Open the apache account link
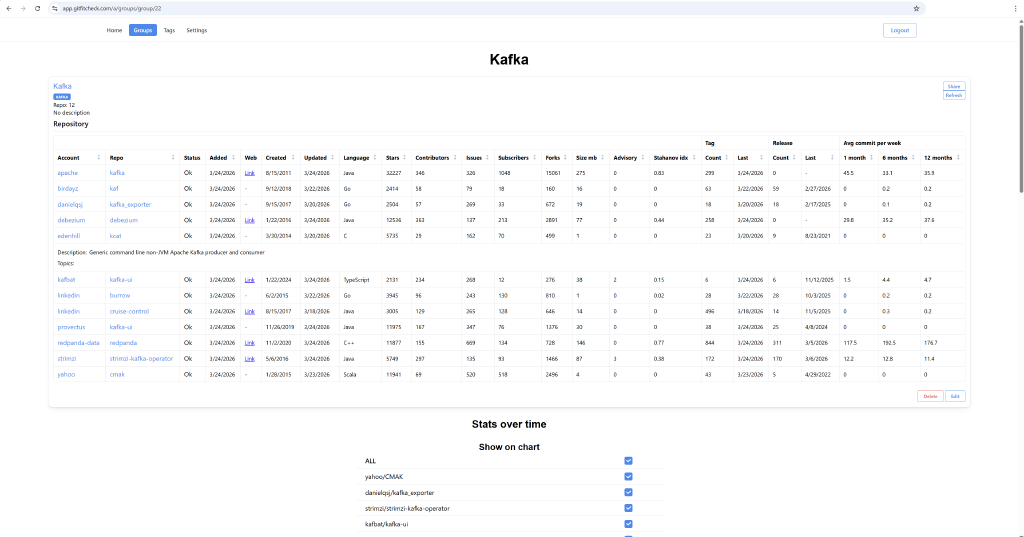This screenshot has width=1024, height=537. click(67, 173)
